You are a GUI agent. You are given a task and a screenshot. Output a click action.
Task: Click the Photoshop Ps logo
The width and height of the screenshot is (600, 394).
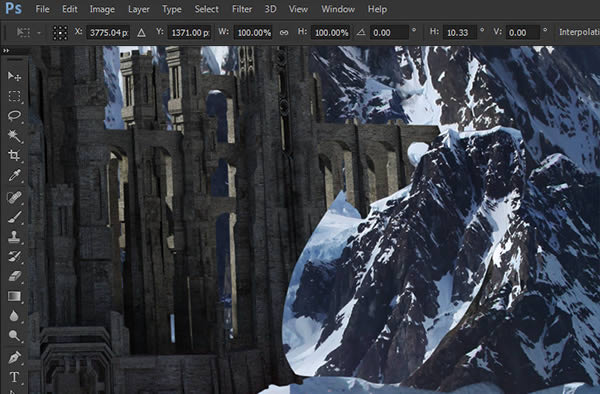pyautogui.click(x=13, y=8)
